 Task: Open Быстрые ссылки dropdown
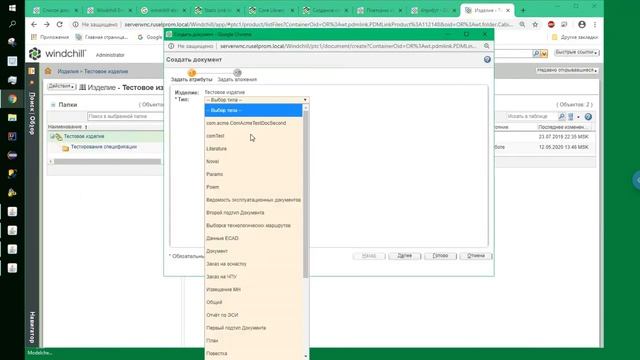[x=576, y=52]
